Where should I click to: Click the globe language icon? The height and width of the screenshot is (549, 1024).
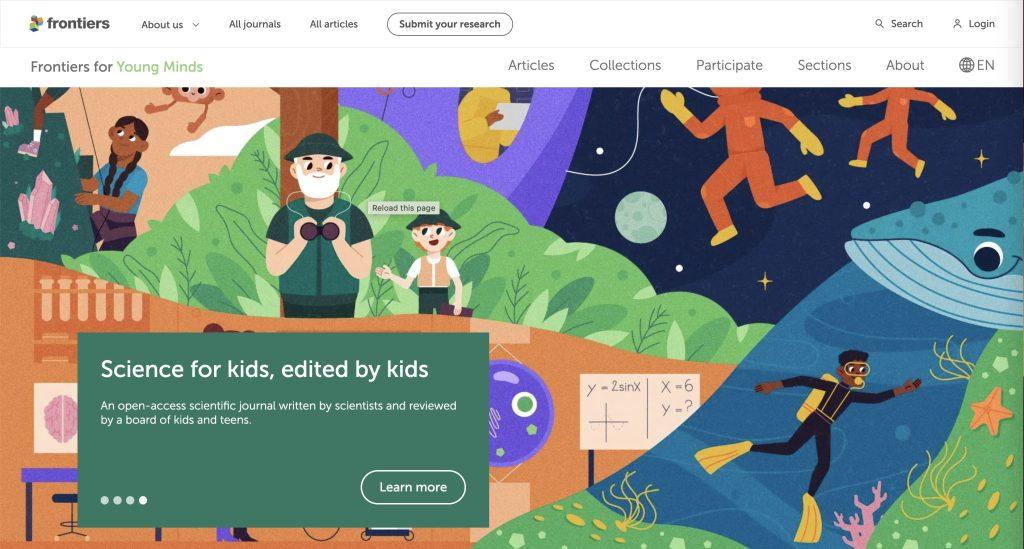(x=967, y=65)
